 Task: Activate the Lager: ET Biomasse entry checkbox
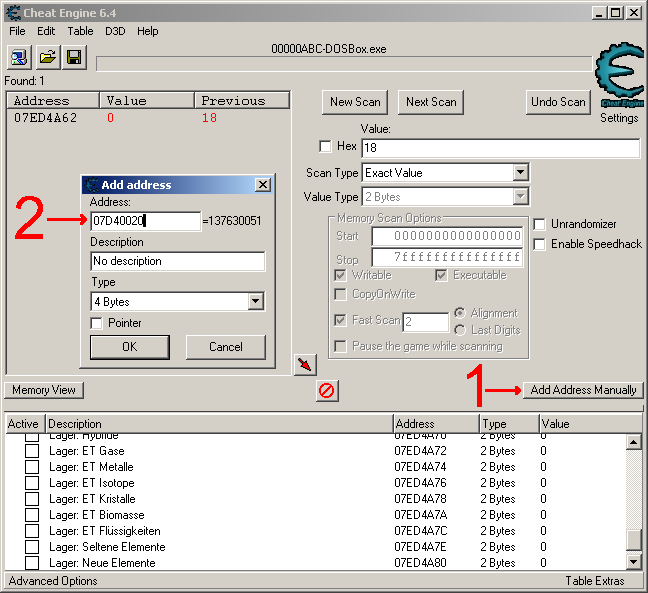(x=32, y=515)
